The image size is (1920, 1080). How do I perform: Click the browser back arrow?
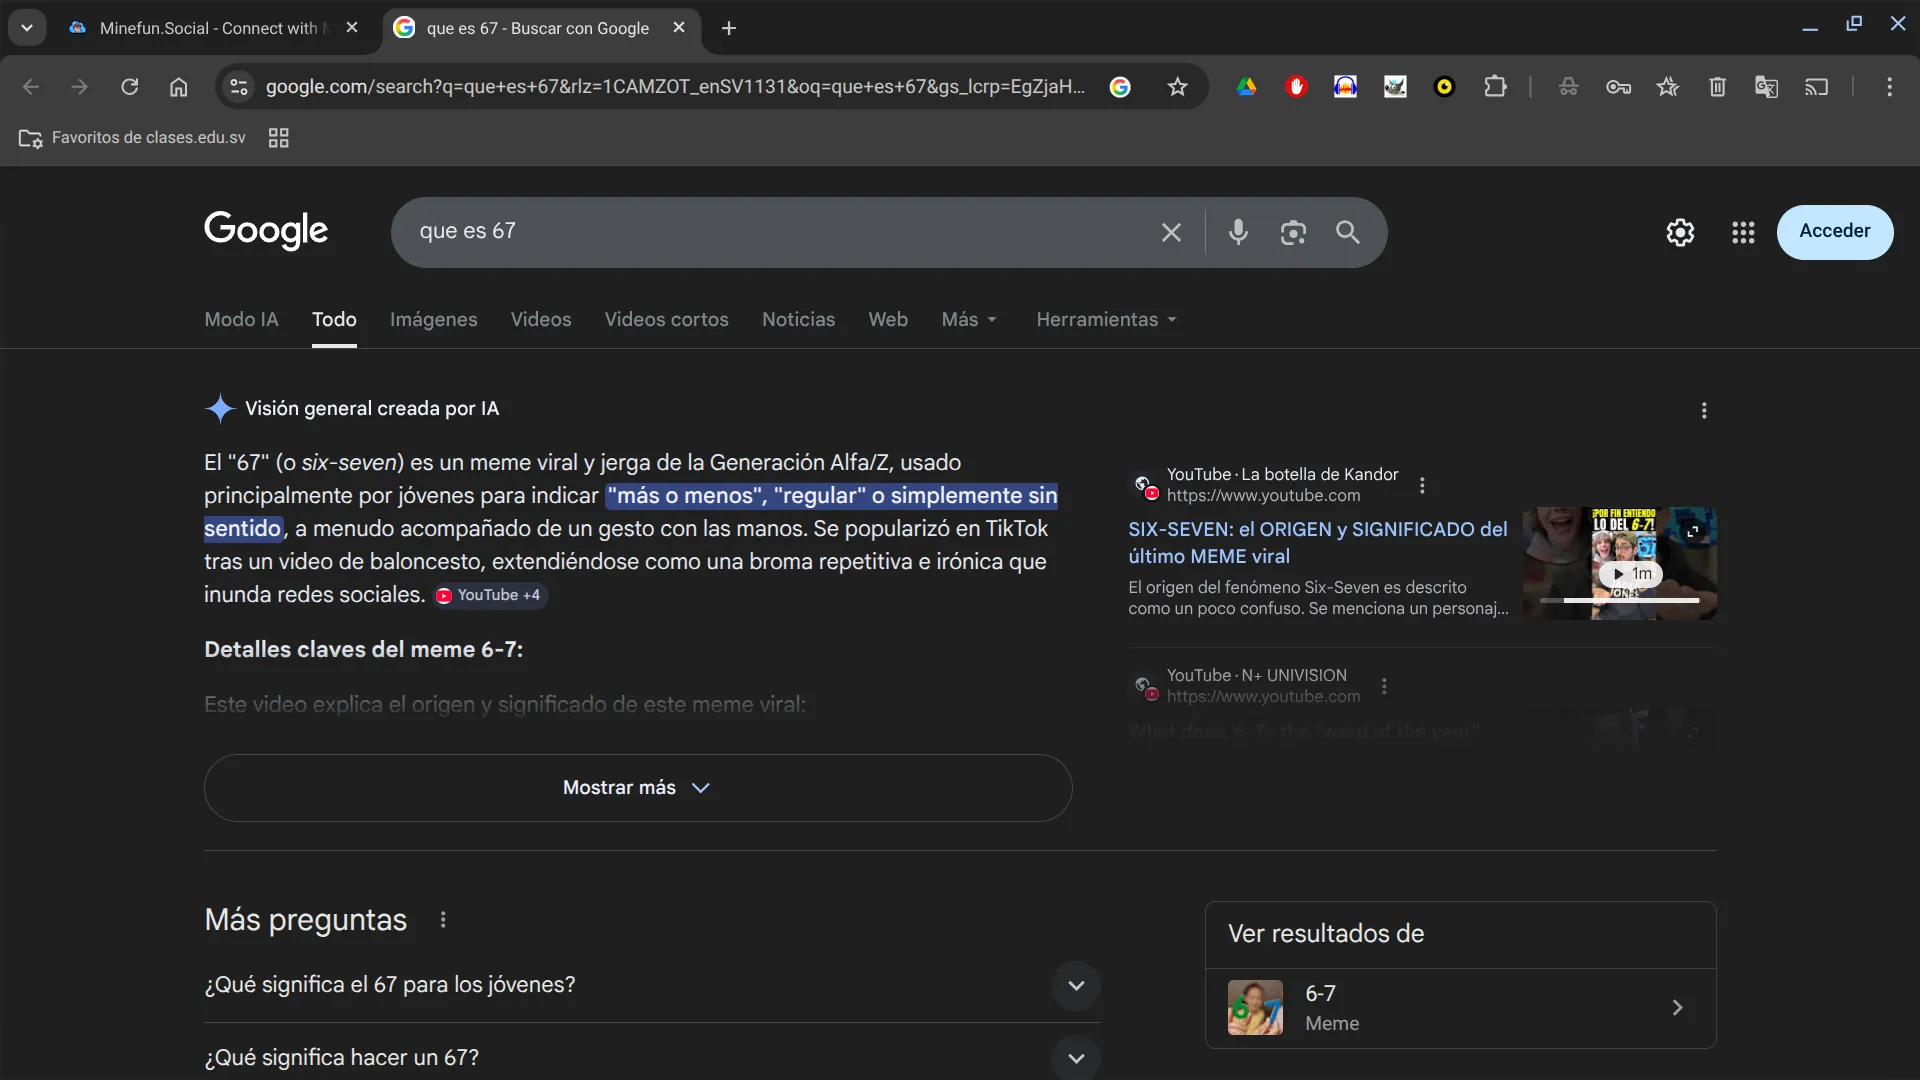[31, 87]
